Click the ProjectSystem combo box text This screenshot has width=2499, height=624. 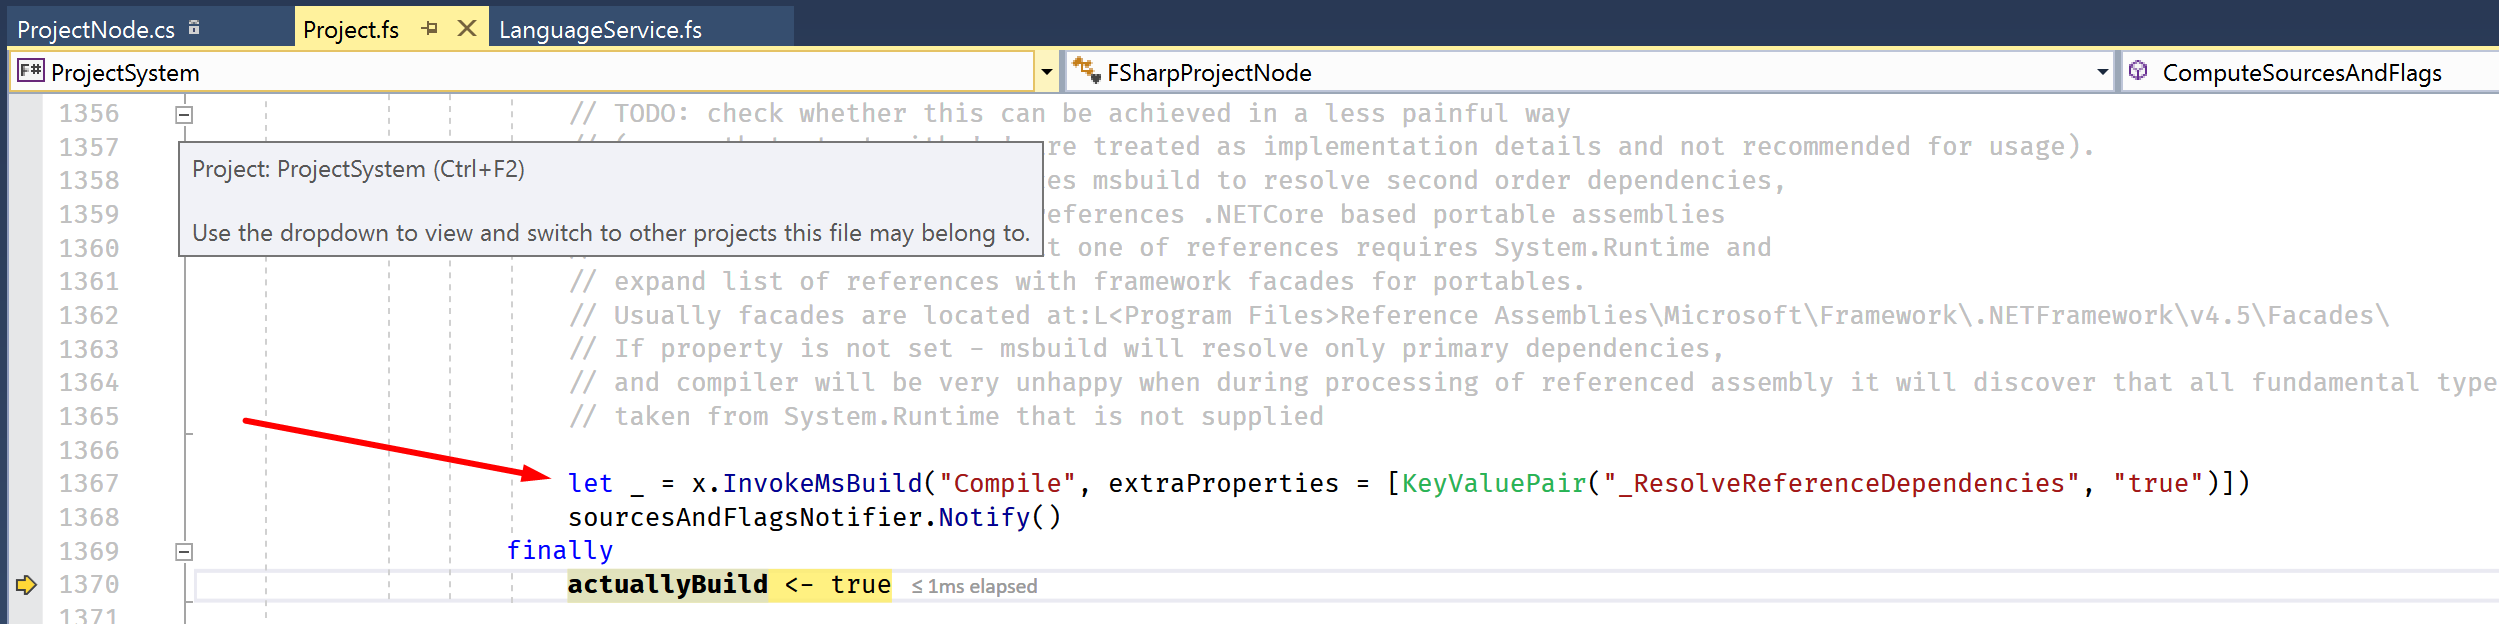(125, 73)
